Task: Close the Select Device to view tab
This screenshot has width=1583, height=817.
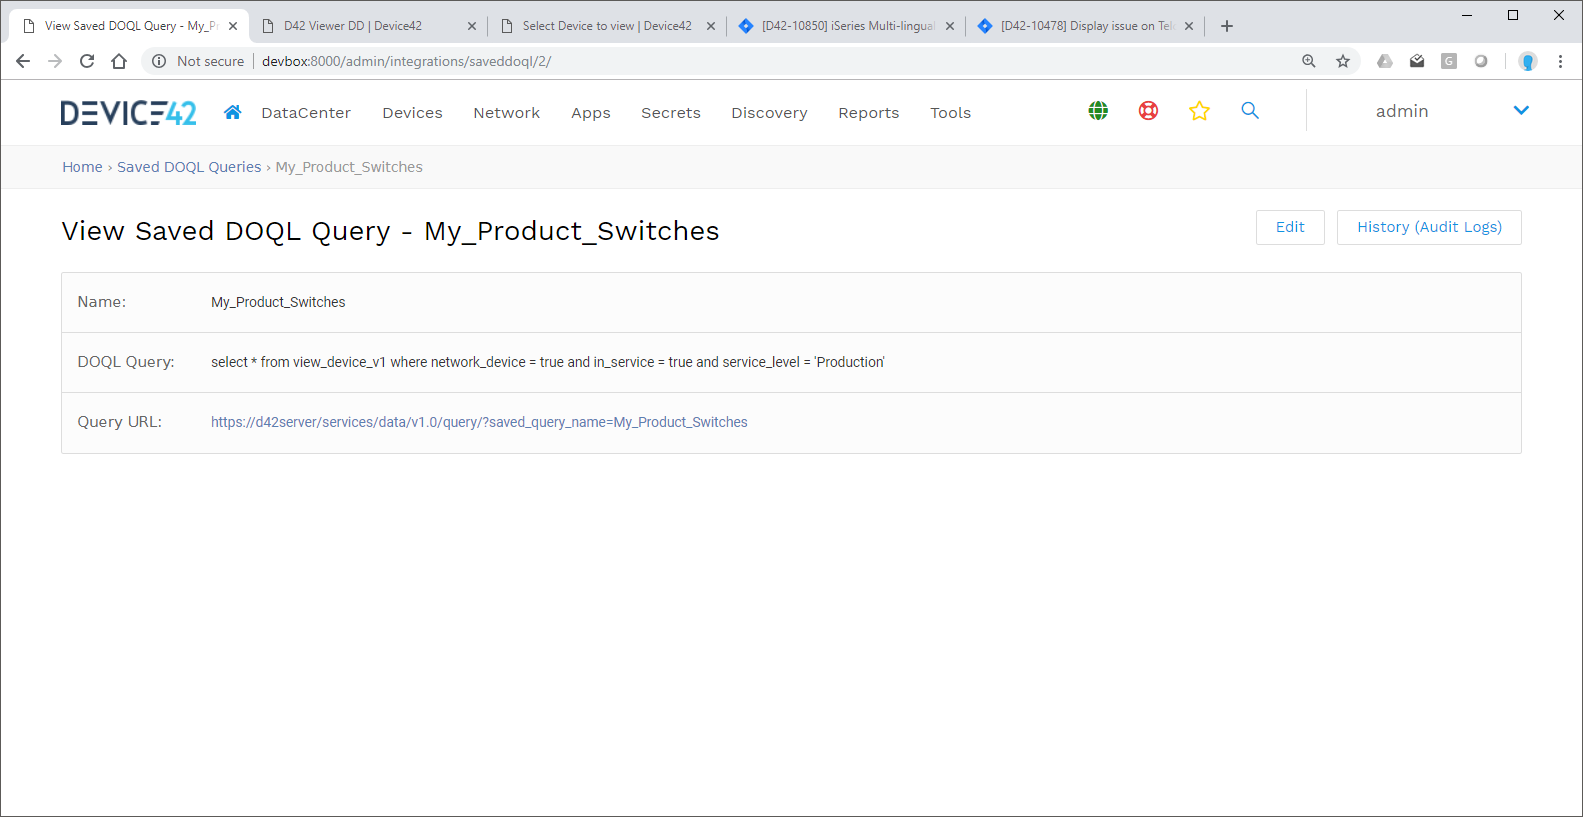Action: (711, 26)
